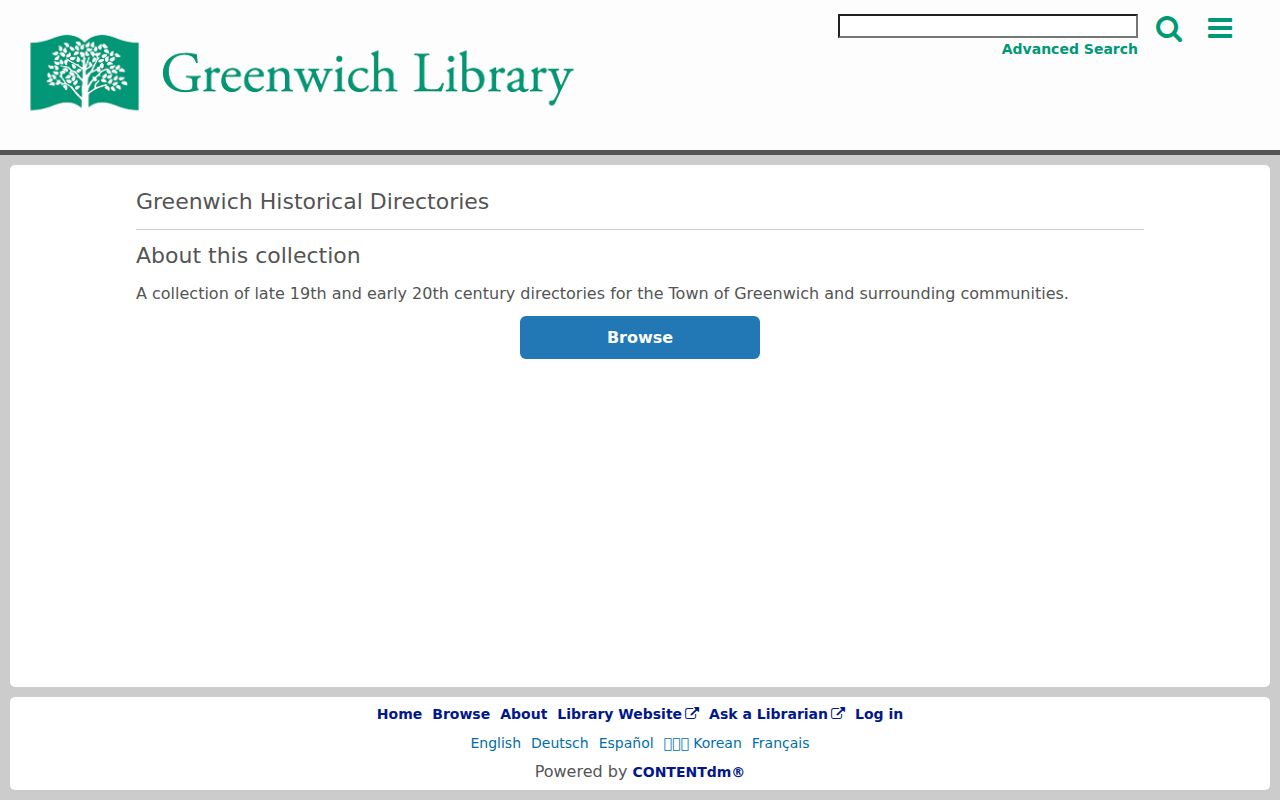This screenshot has height=800, width=1280.
Task: Open Ask a Librarian link
Action: pyautogui.click(x=777, y=714)
